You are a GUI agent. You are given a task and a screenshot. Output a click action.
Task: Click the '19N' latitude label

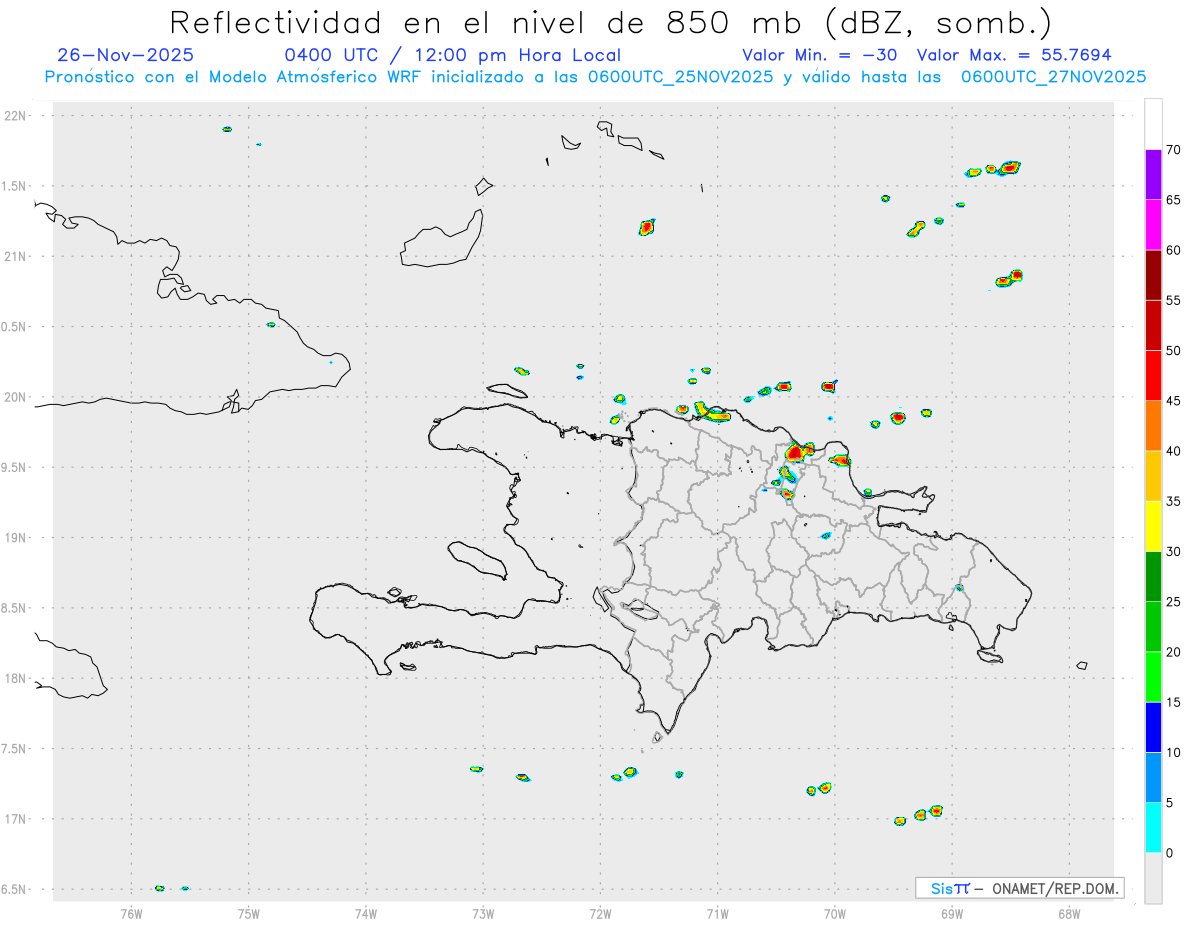[x=17, y=537]
